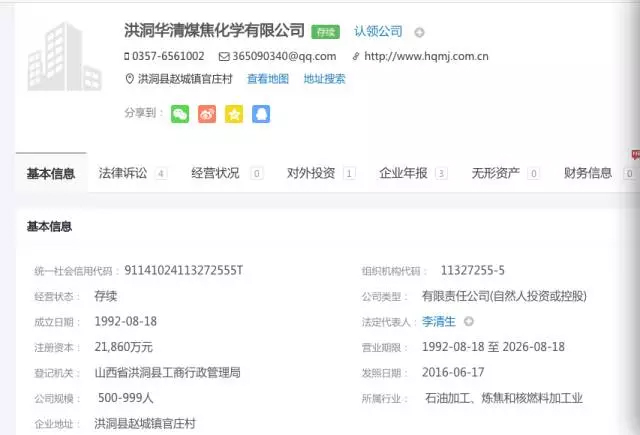Share the company via WeChat icon

pos(180,114)
